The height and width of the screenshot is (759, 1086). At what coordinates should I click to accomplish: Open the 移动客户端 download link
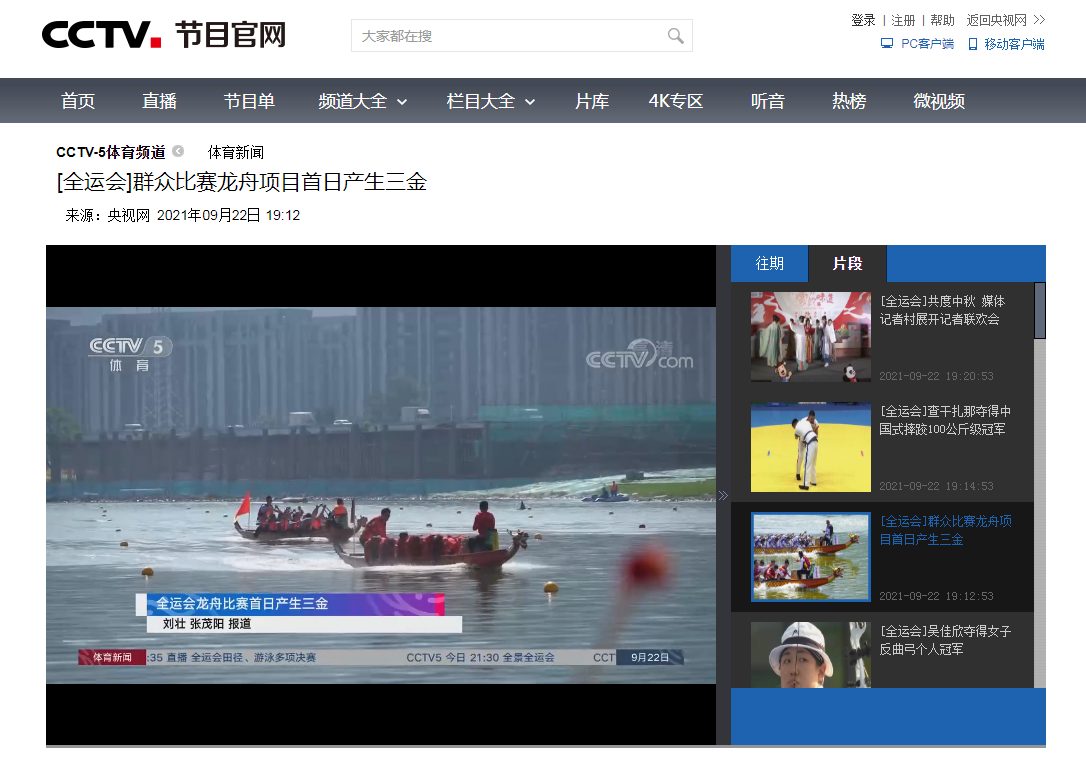(1006, 44)
